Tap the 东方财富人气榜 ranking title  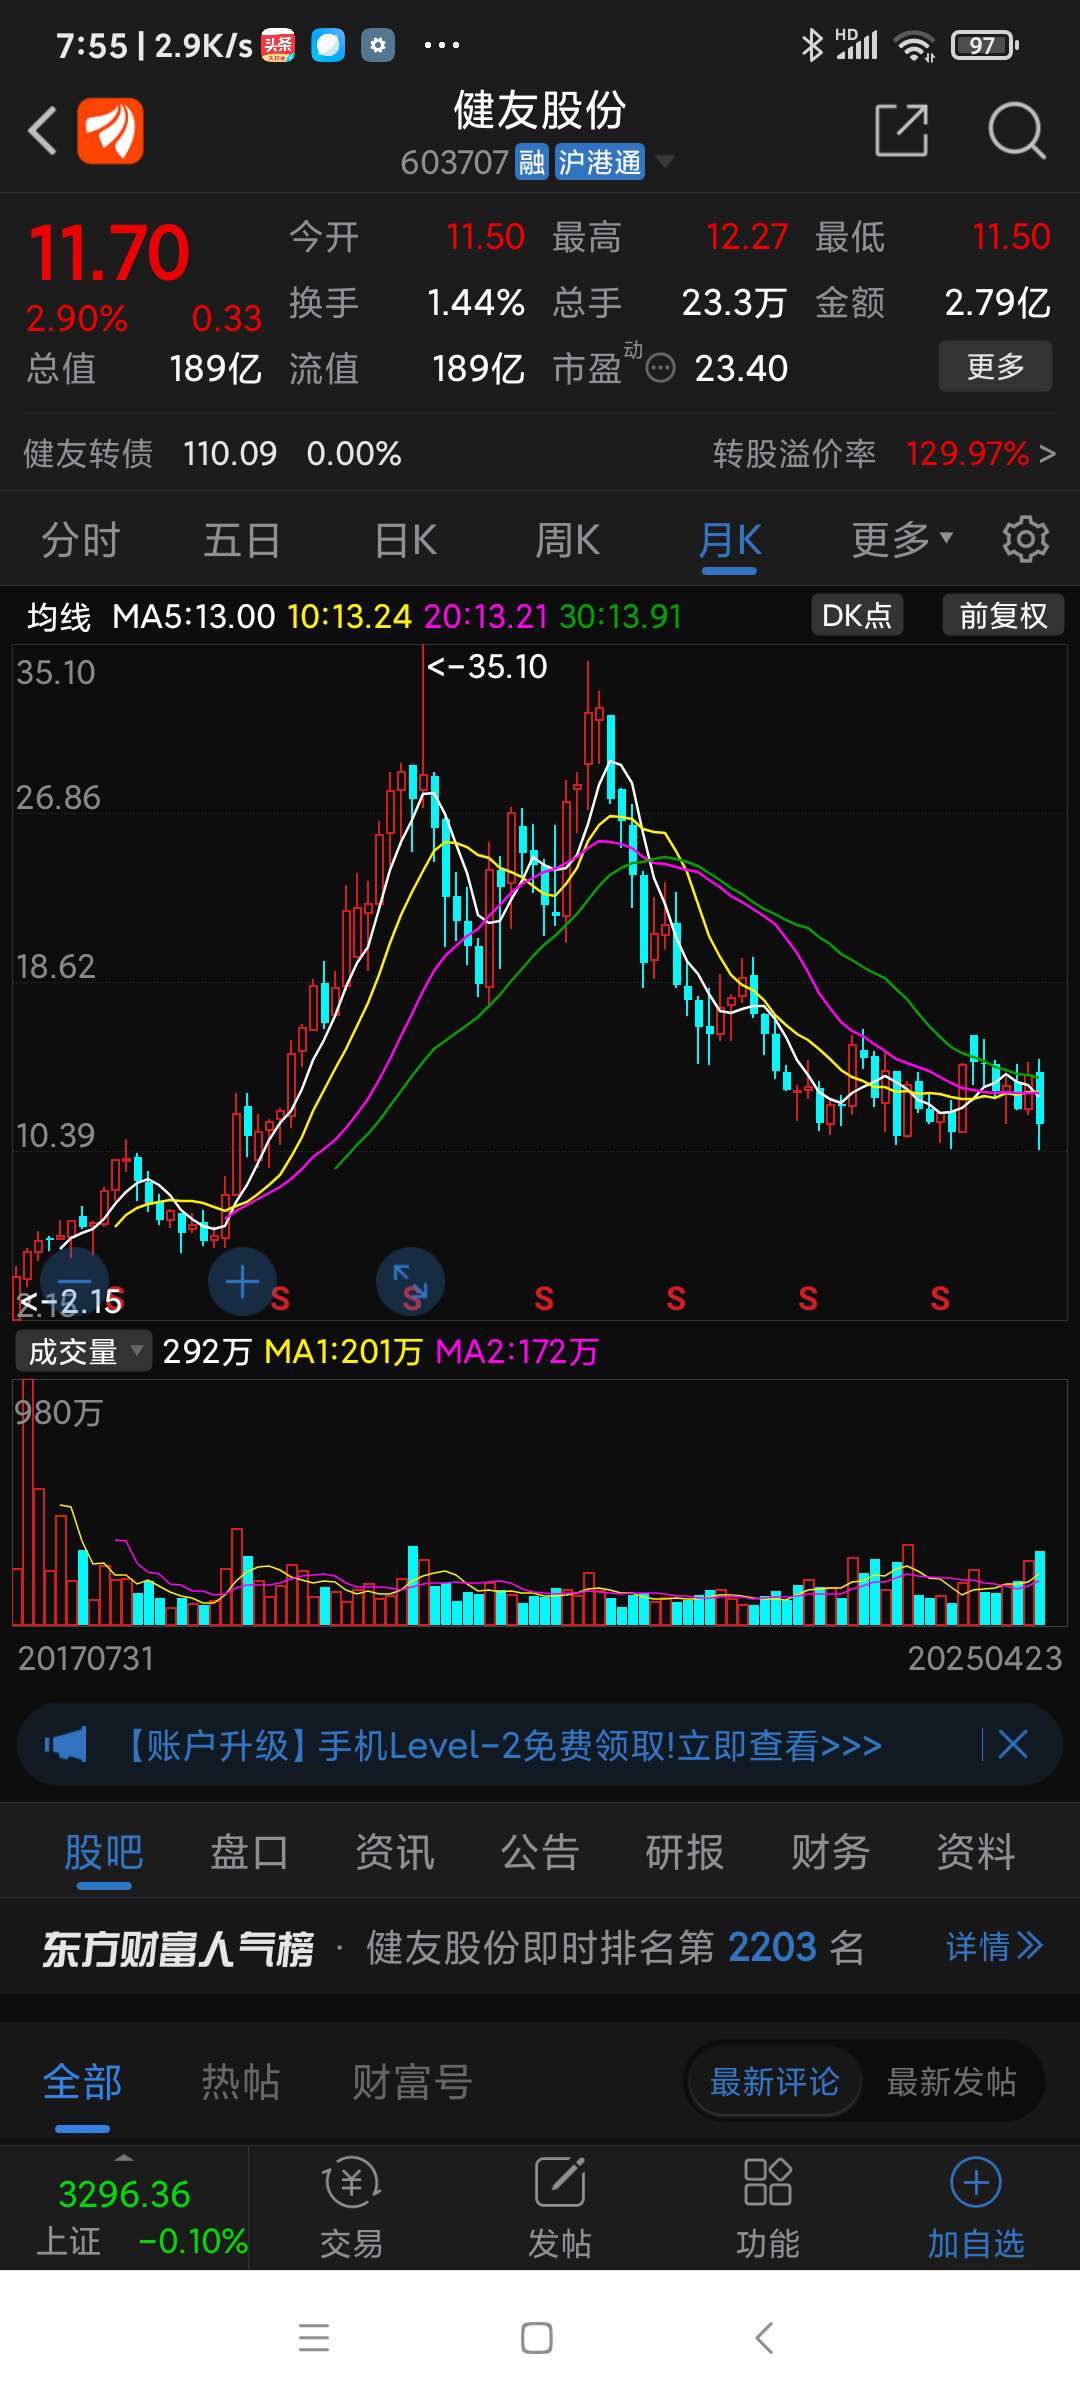tap(178, 1948)
